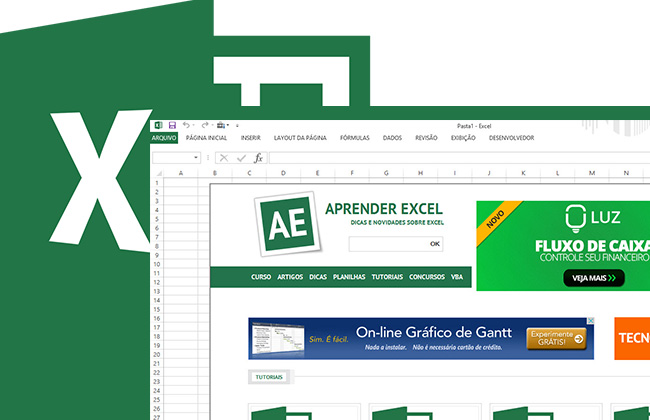Open the undo history dropdown arrow

(x=194, y=125)
